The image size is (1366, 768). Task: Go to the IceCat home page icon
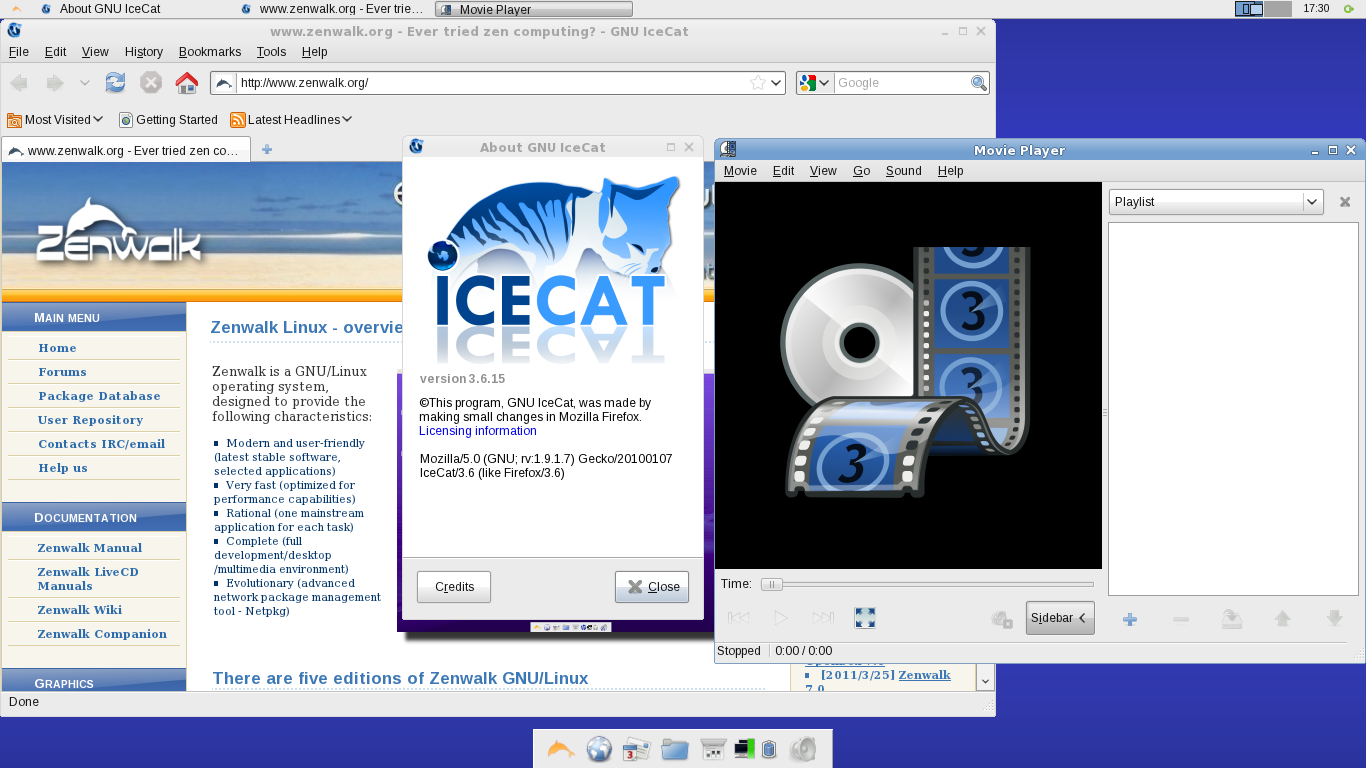(187, 83)
